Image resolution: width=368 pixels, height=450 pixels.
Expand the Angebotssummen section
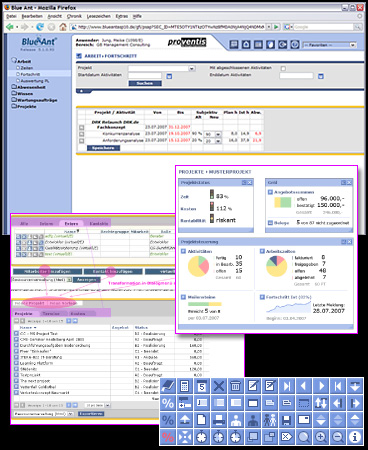[x=270, y=192]
